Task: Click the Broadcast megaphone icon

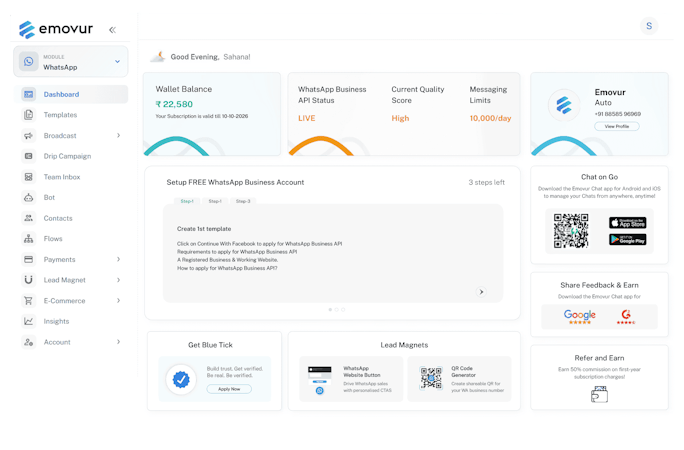Action: [x=28, y=136]
